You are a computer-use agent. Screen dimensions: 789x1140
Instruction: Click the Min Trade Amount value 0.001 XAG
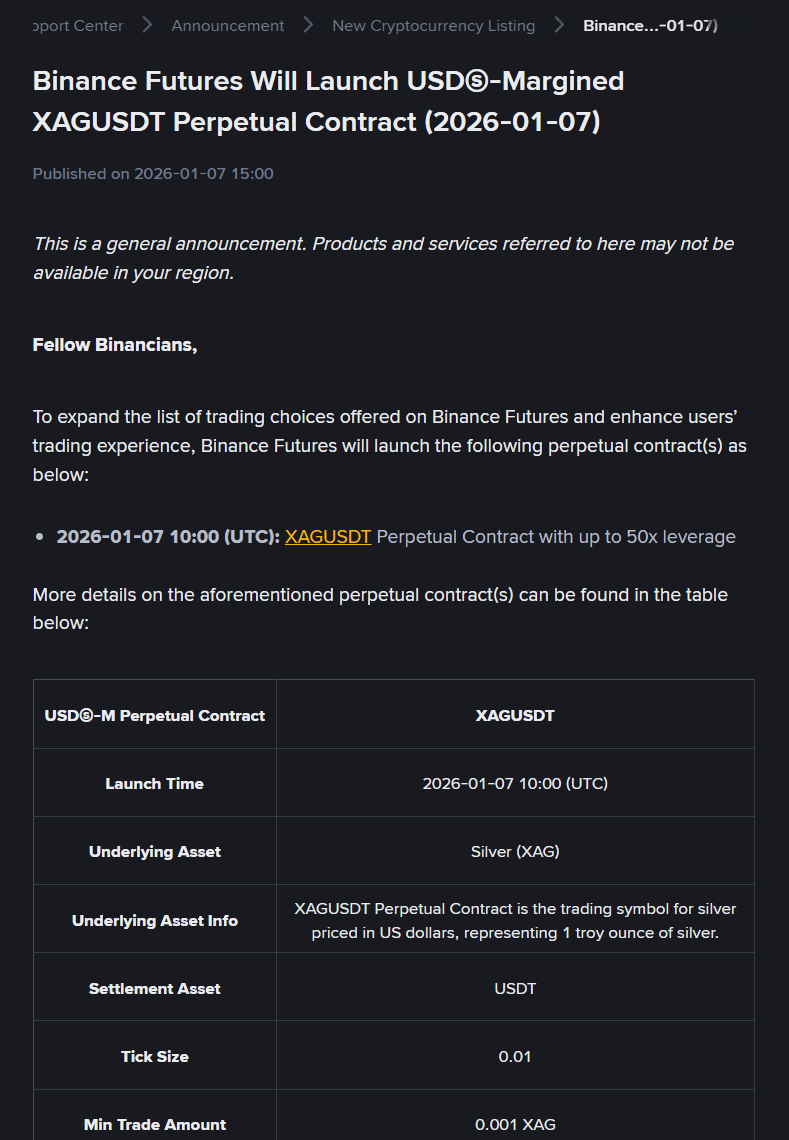click(x=515, y=1124)
